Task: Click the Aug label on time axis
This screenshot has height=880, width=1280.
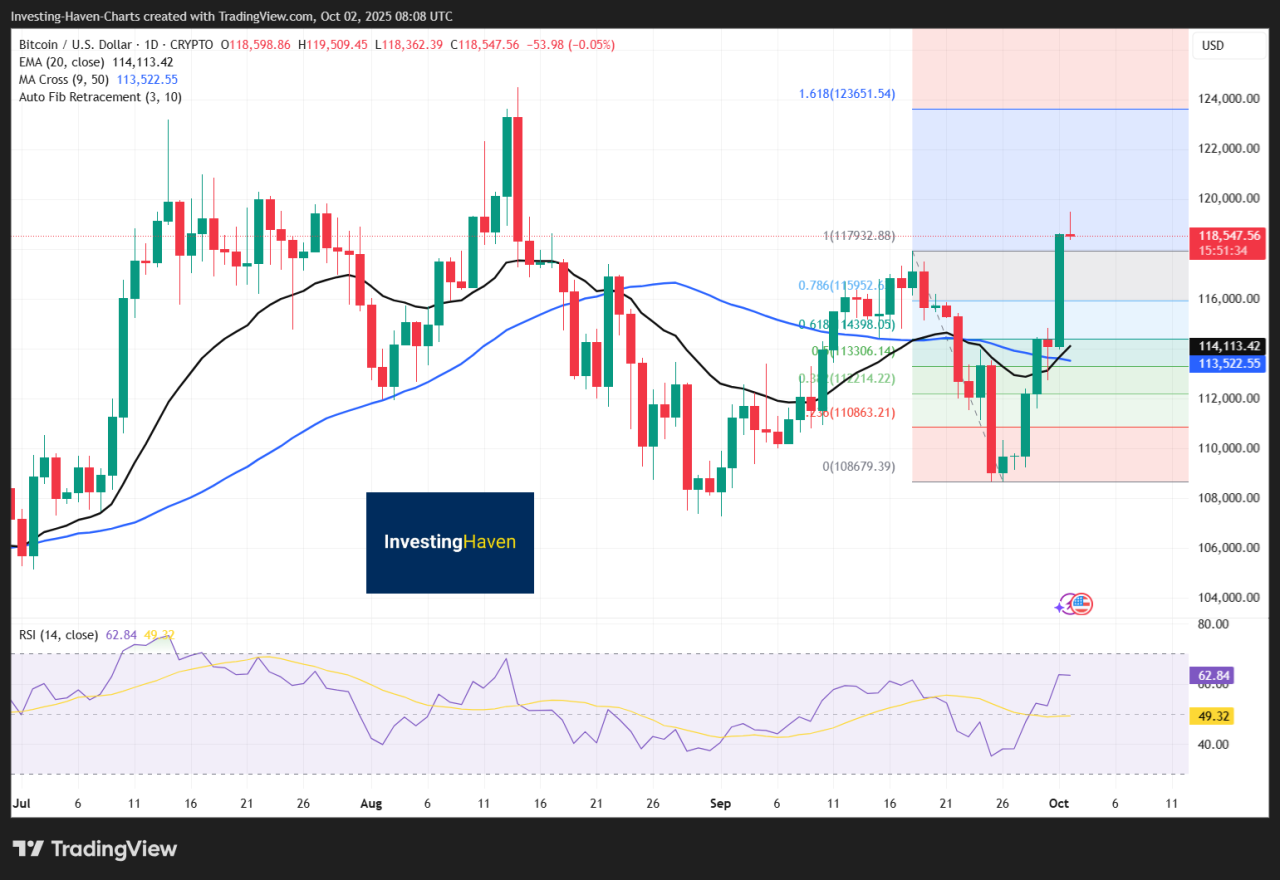Action: [x=371, y=803]
